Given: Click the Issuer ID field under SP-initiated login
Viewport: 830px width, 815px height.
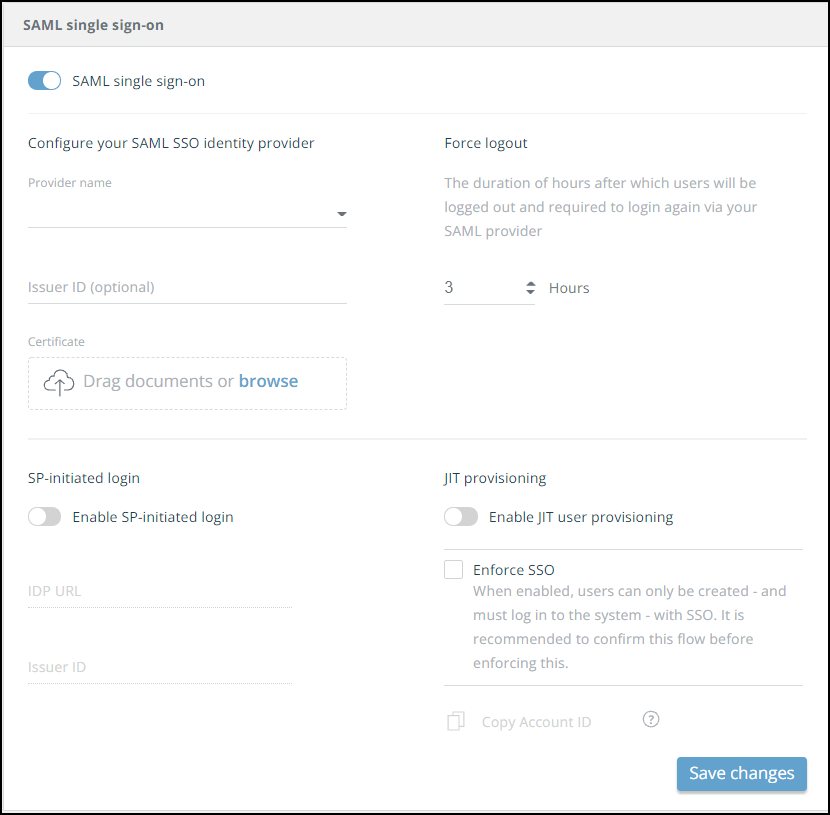Looking at the screenshot, I should pos(160,667).
